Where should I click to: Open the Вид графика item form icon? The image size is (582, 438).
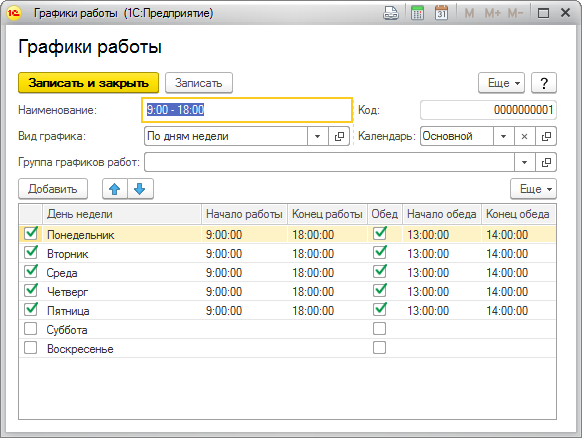(x=339, y=136)
